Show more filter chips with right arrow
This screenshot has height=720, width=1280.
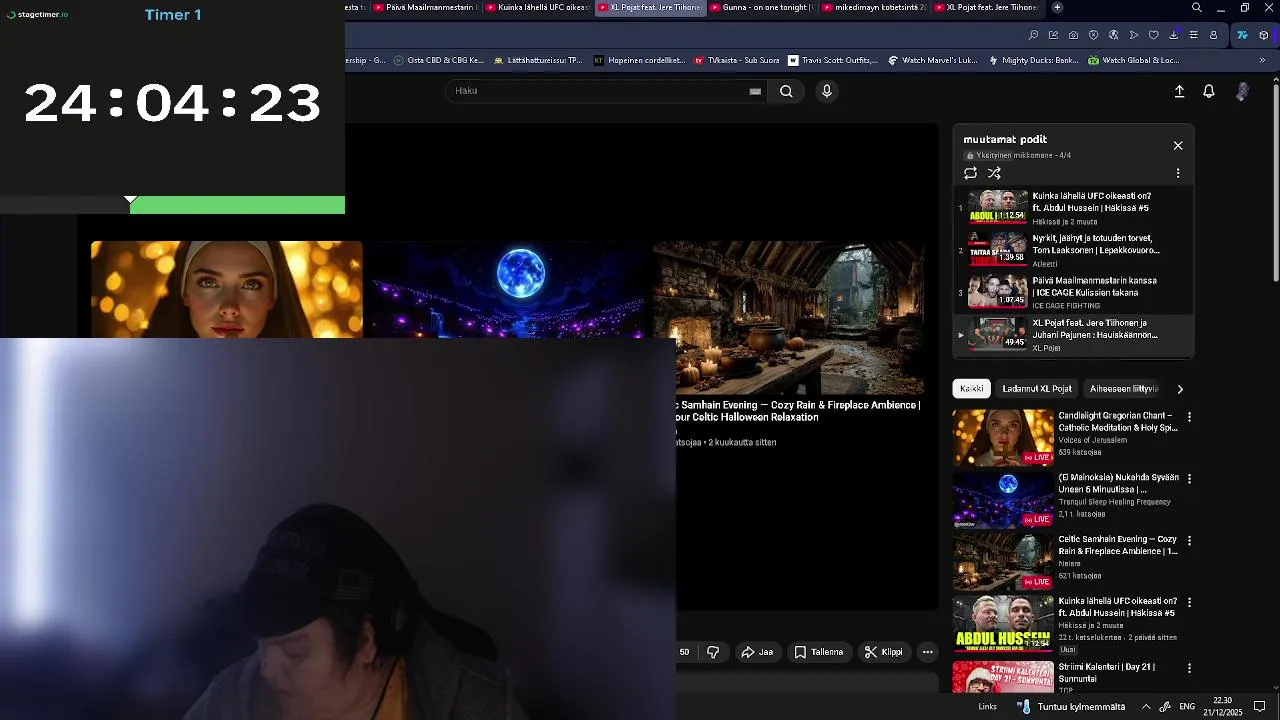coord(1180,389)
